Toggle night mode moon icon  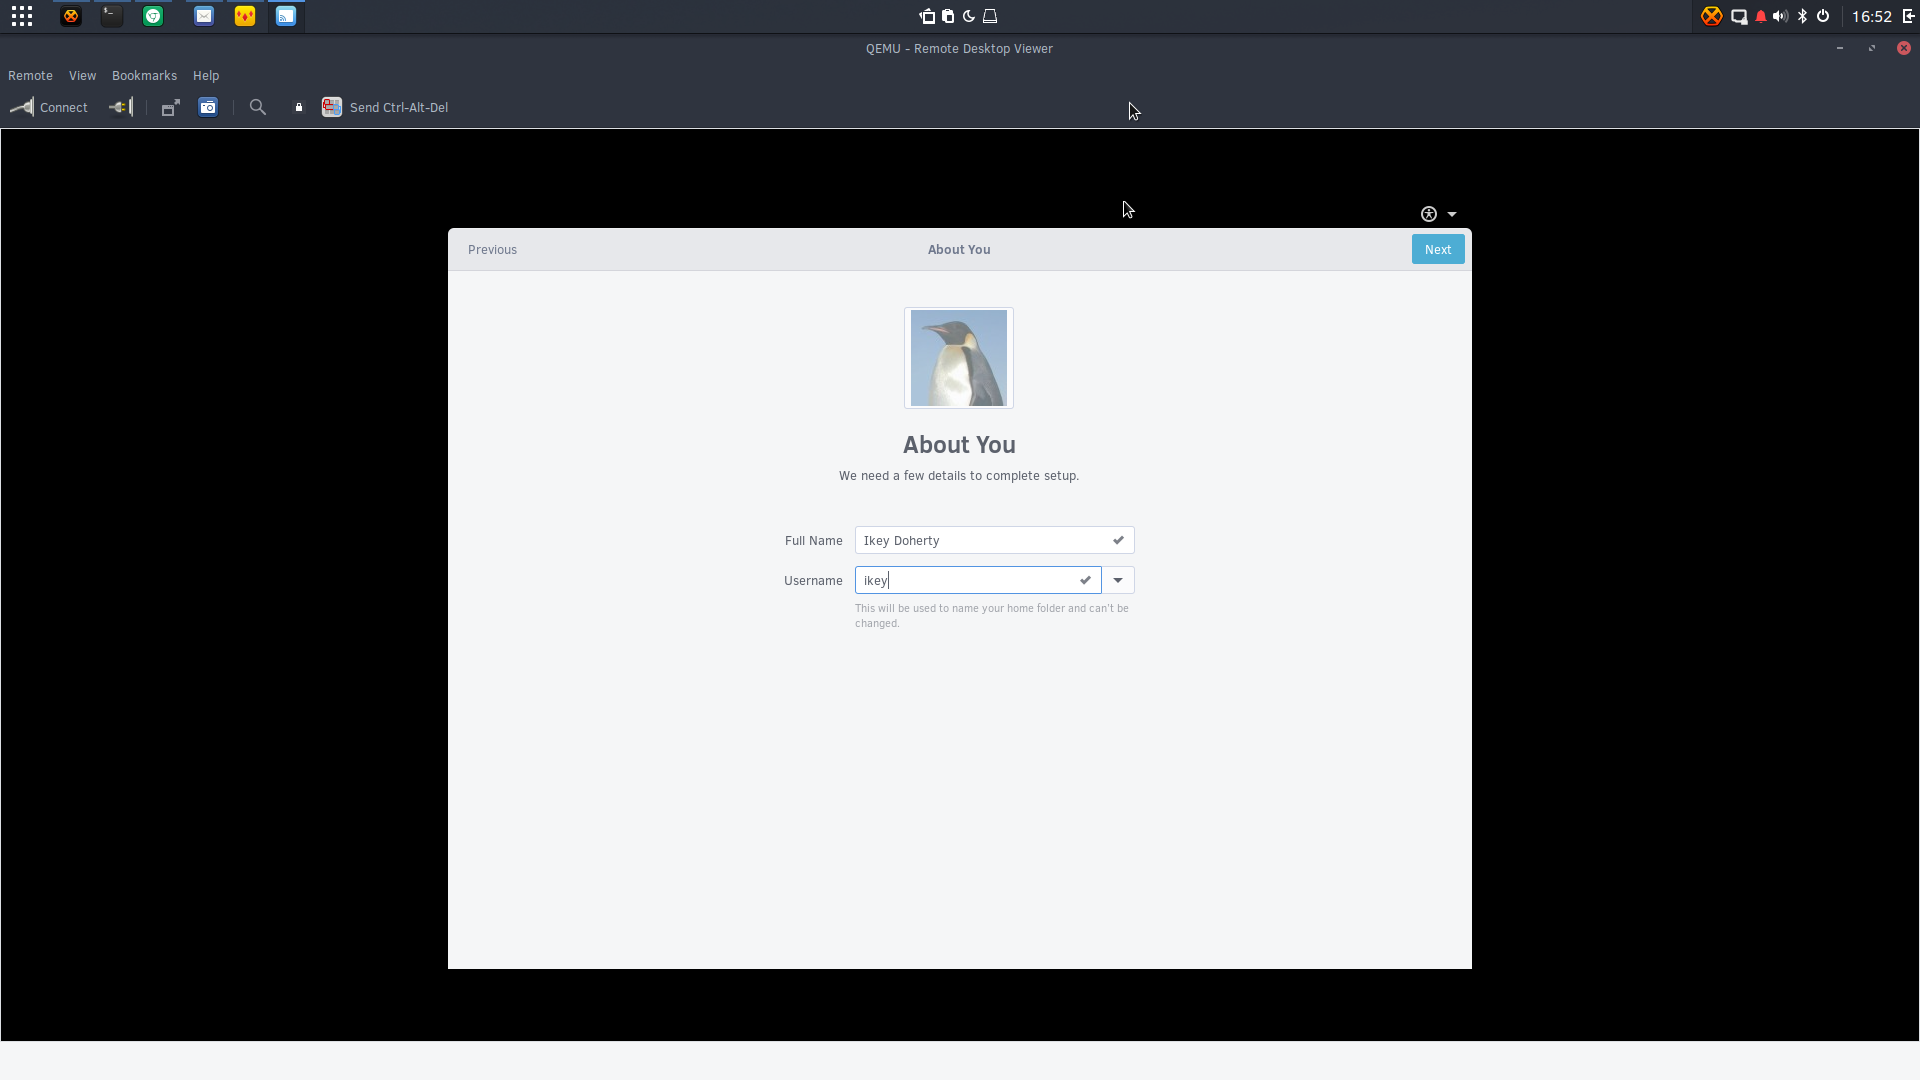(969, 16)
